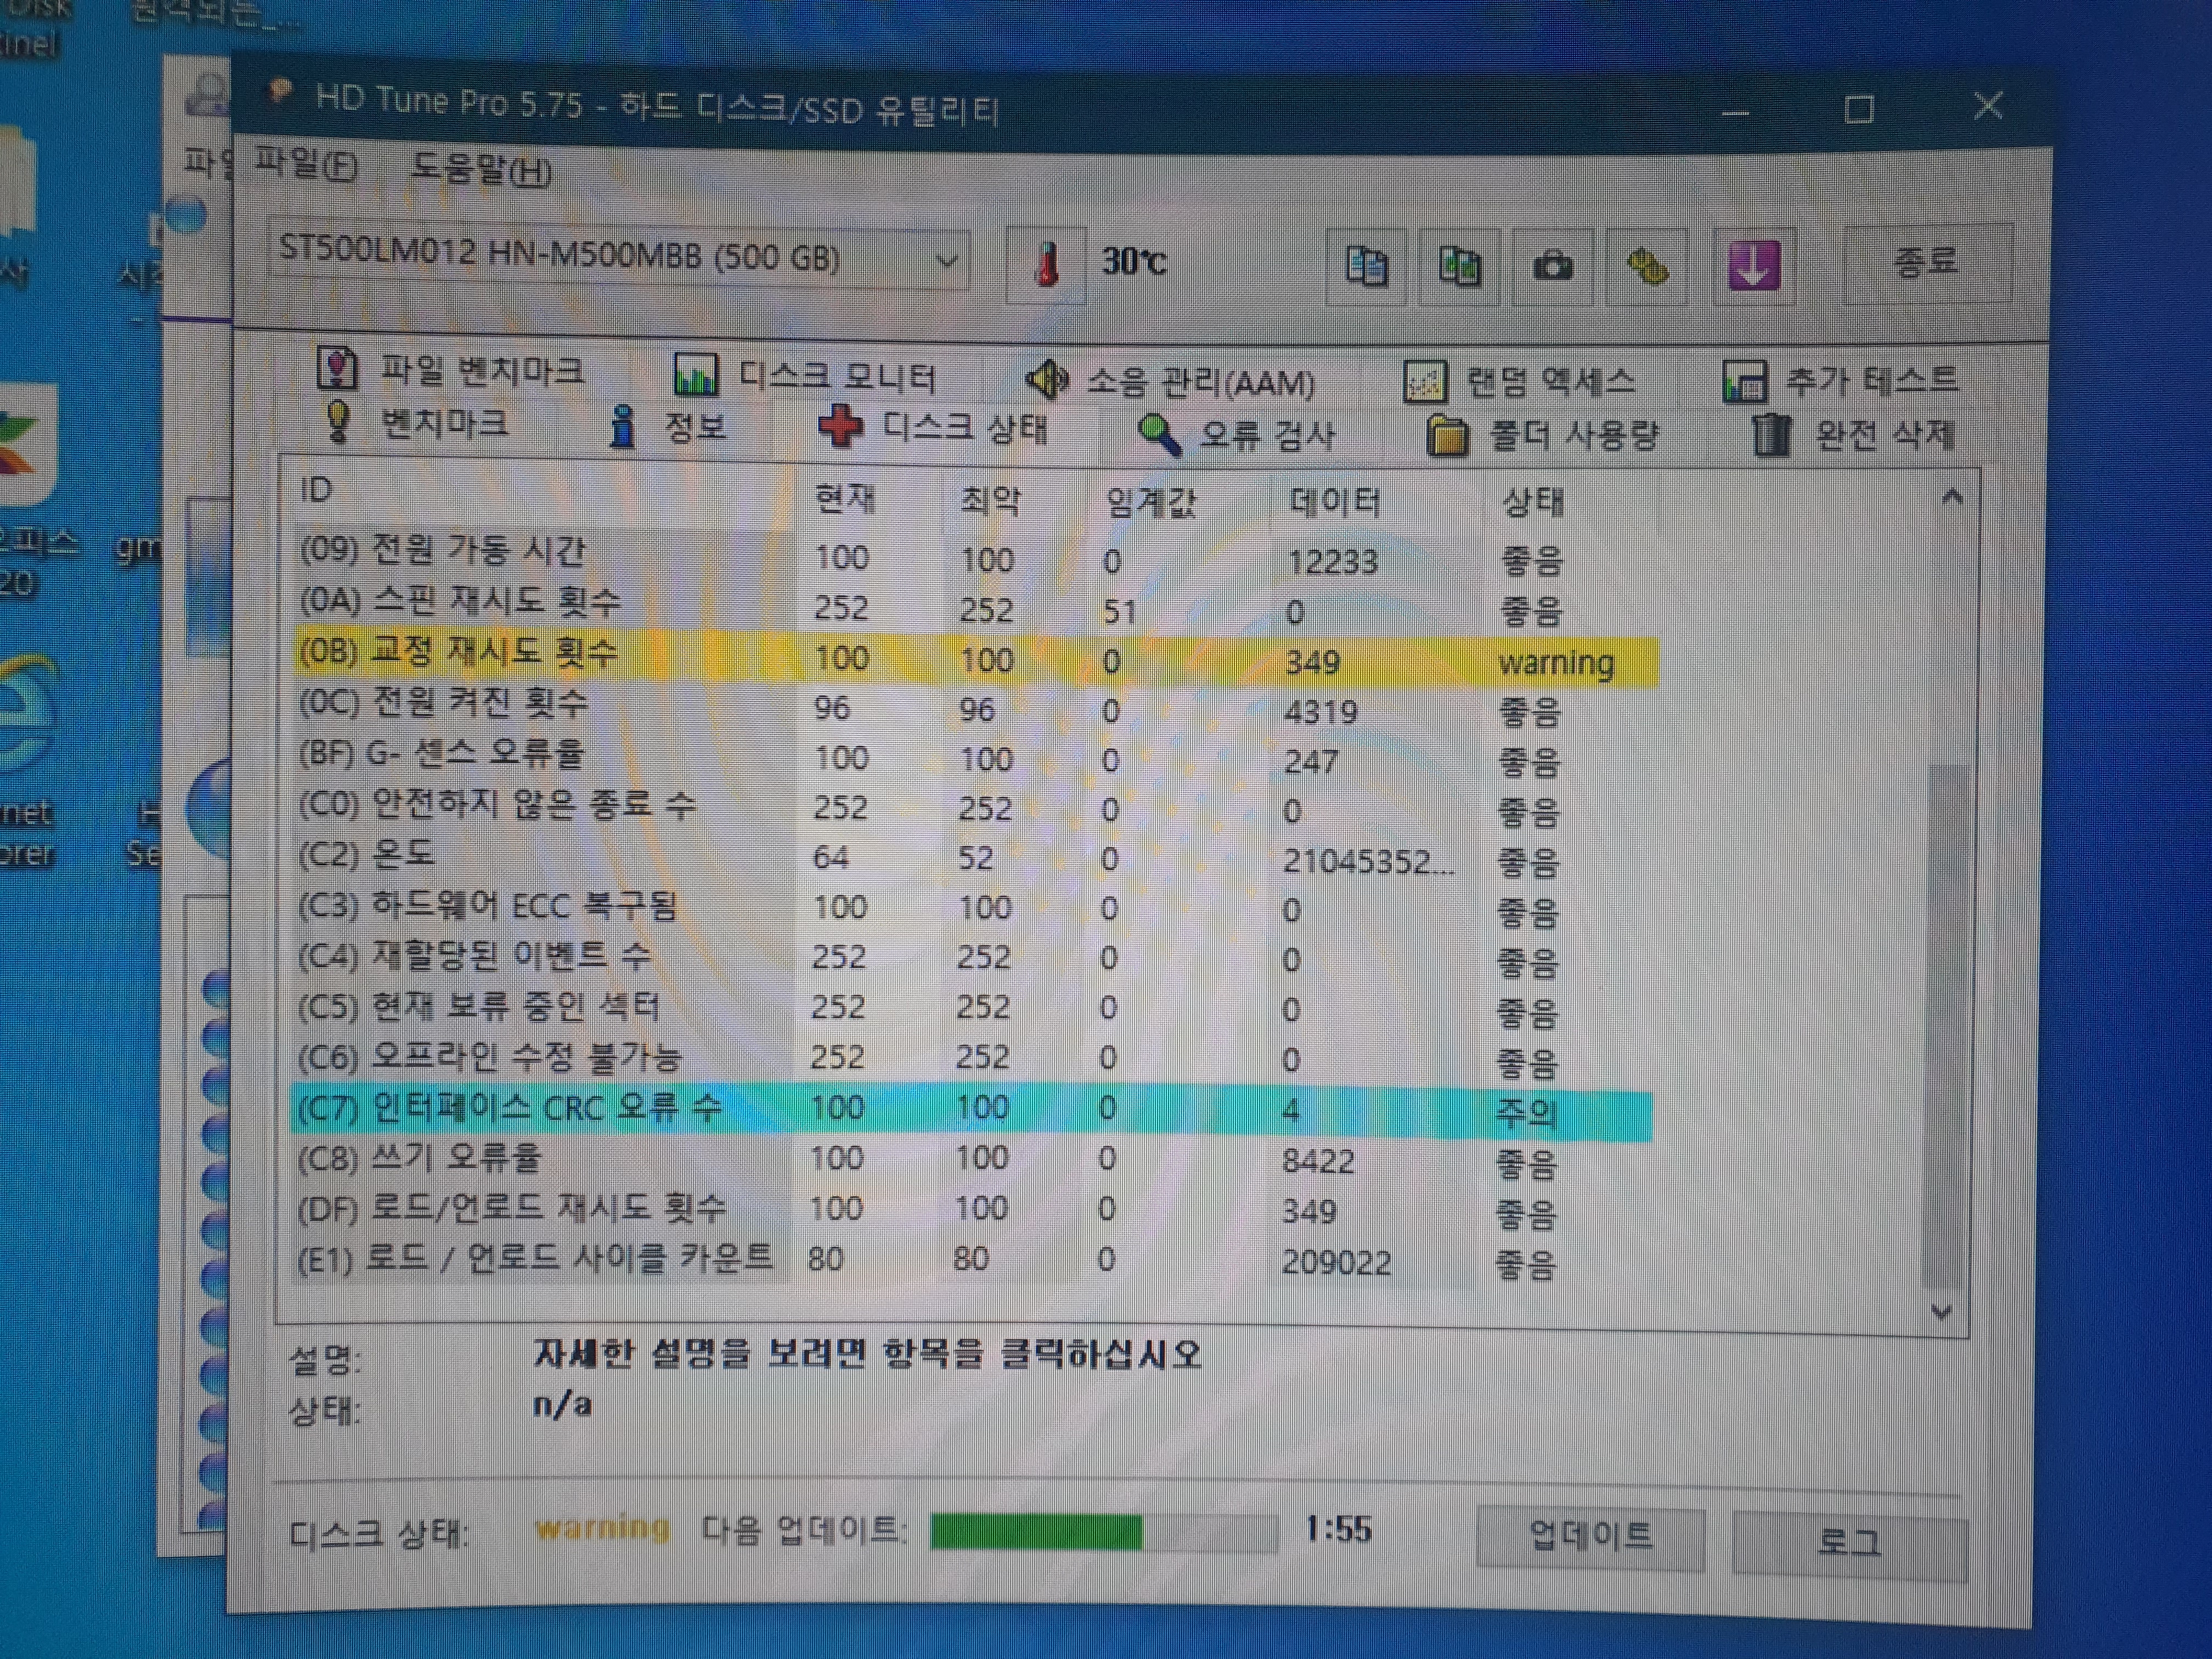Select the (09) 전원 가동 시간 row

click(x=975, y=556)
